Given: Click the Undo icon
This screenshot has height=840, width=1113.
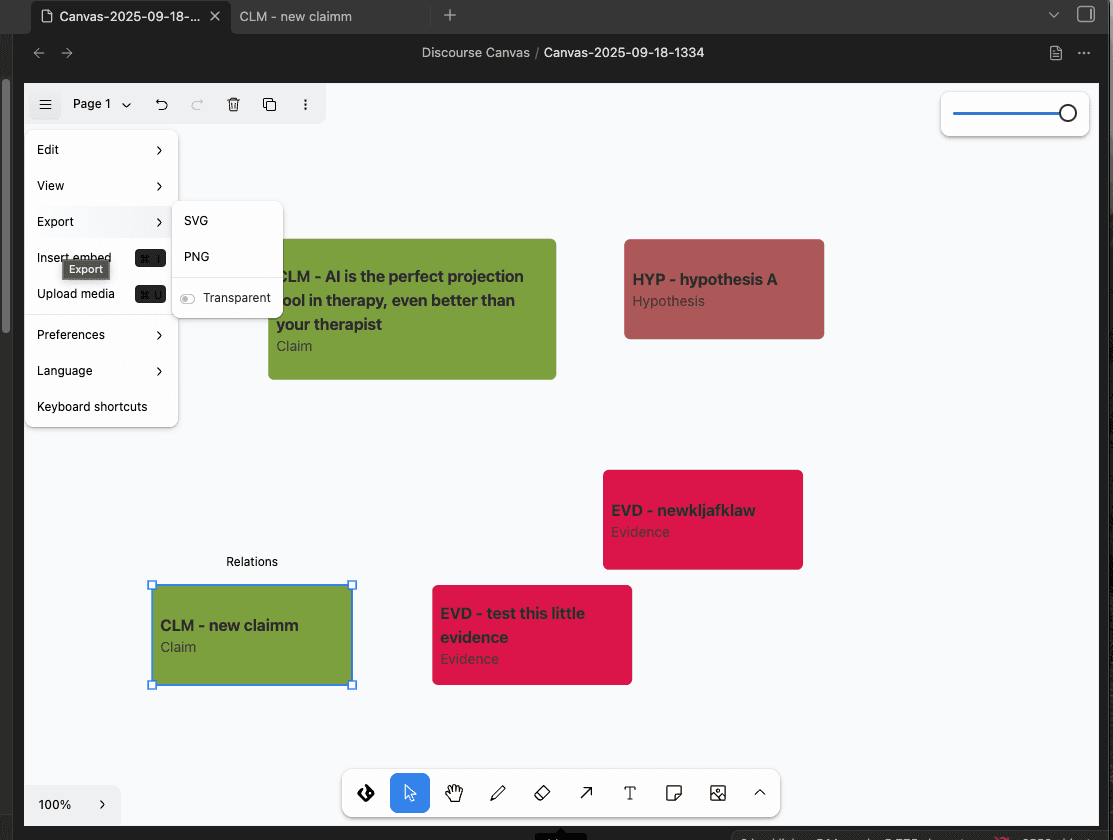Looking at the screenshot, I should coord(161,104).
